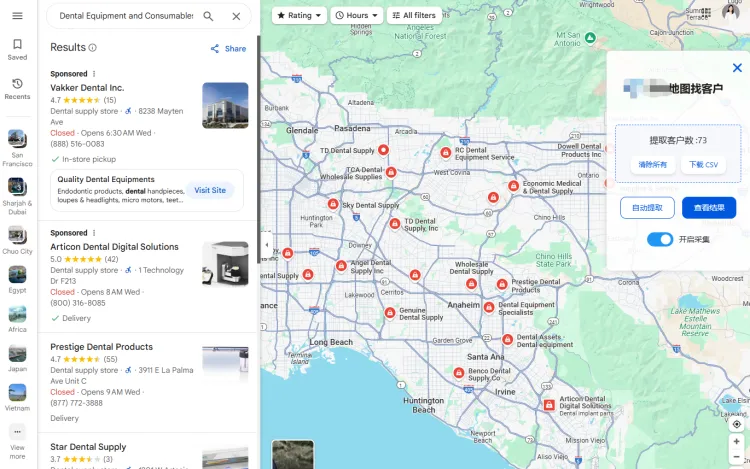Viewport: 750px width, 469px height.
Task: Zoom in on the map
Action: point(736,441)
